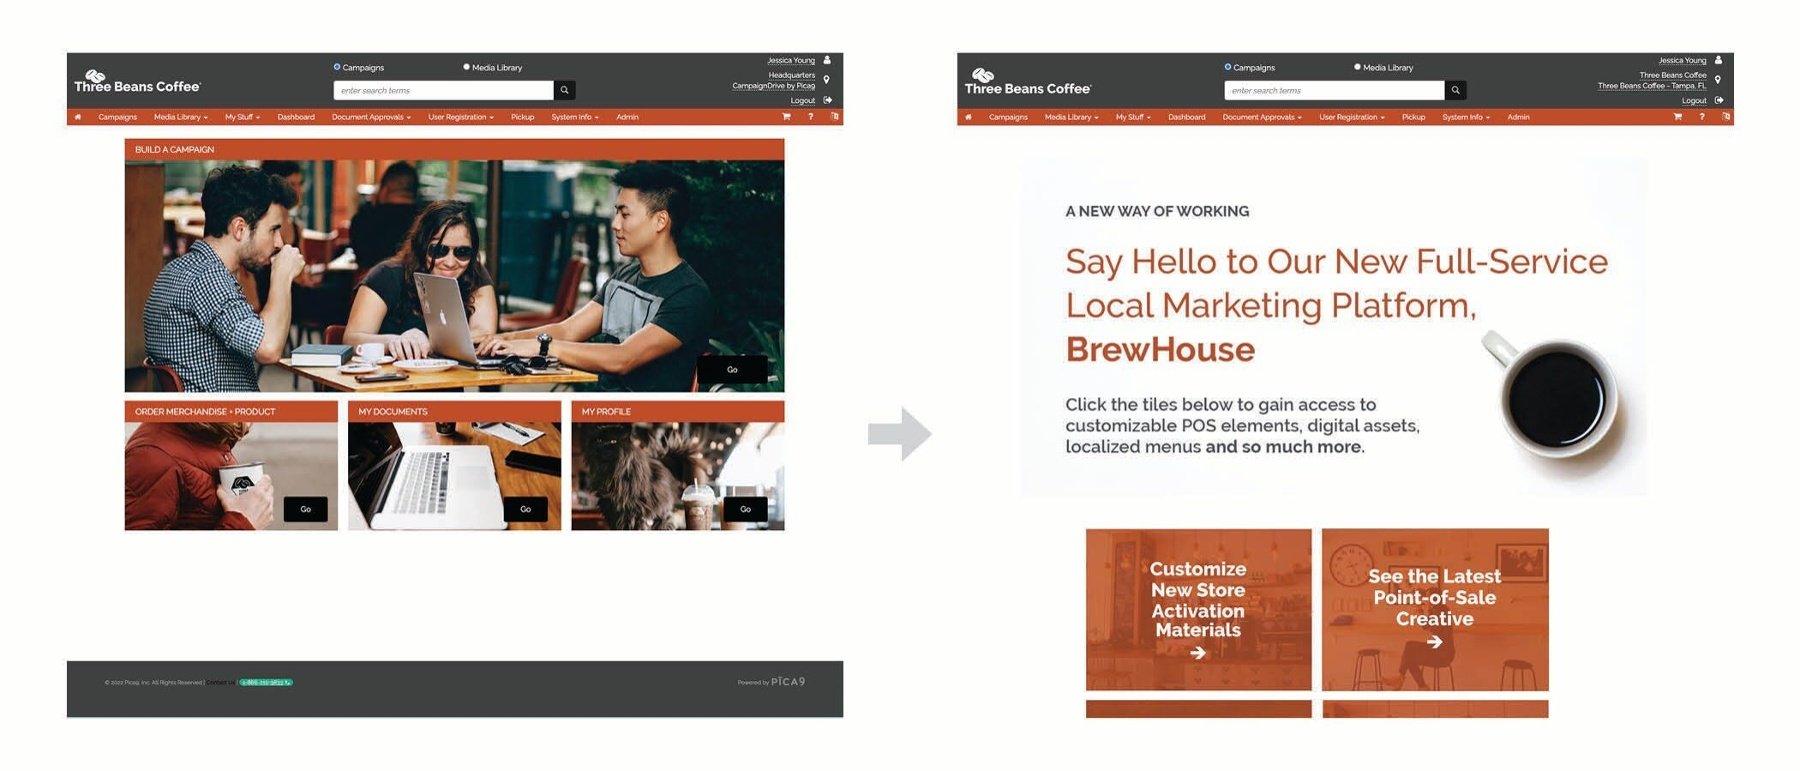The height and width of the screenshot is (771, 1800).
Task: Open the shopping cart in the right screenshot
Action: tap(1677, 117)
